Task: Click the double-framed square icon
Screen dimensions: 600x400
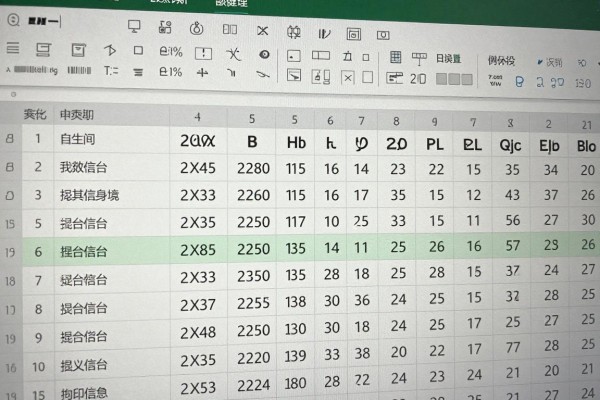Action: tap(354, 34)
